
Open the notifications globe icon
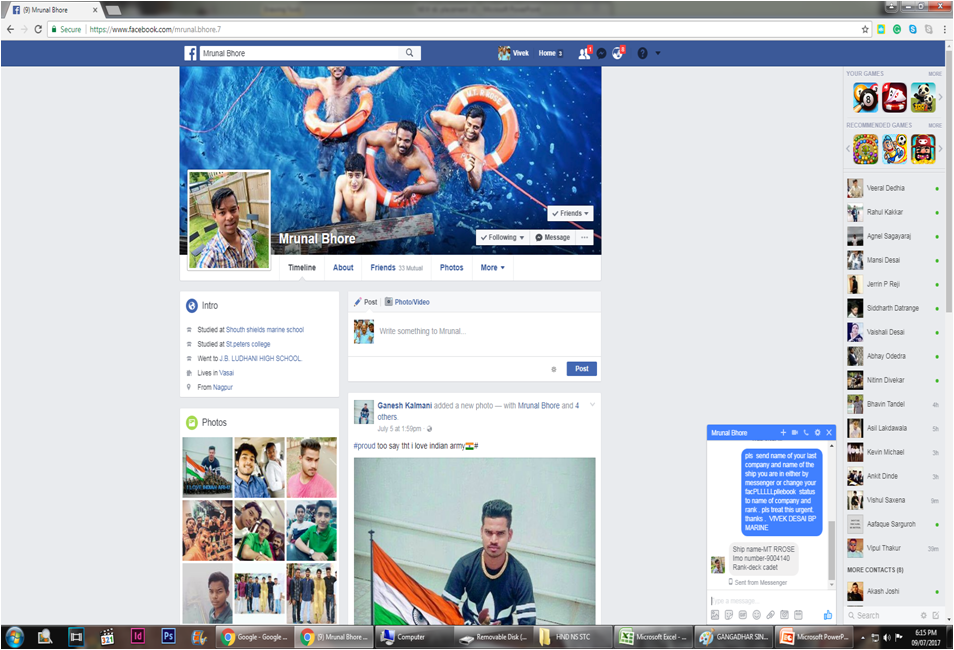619,53
